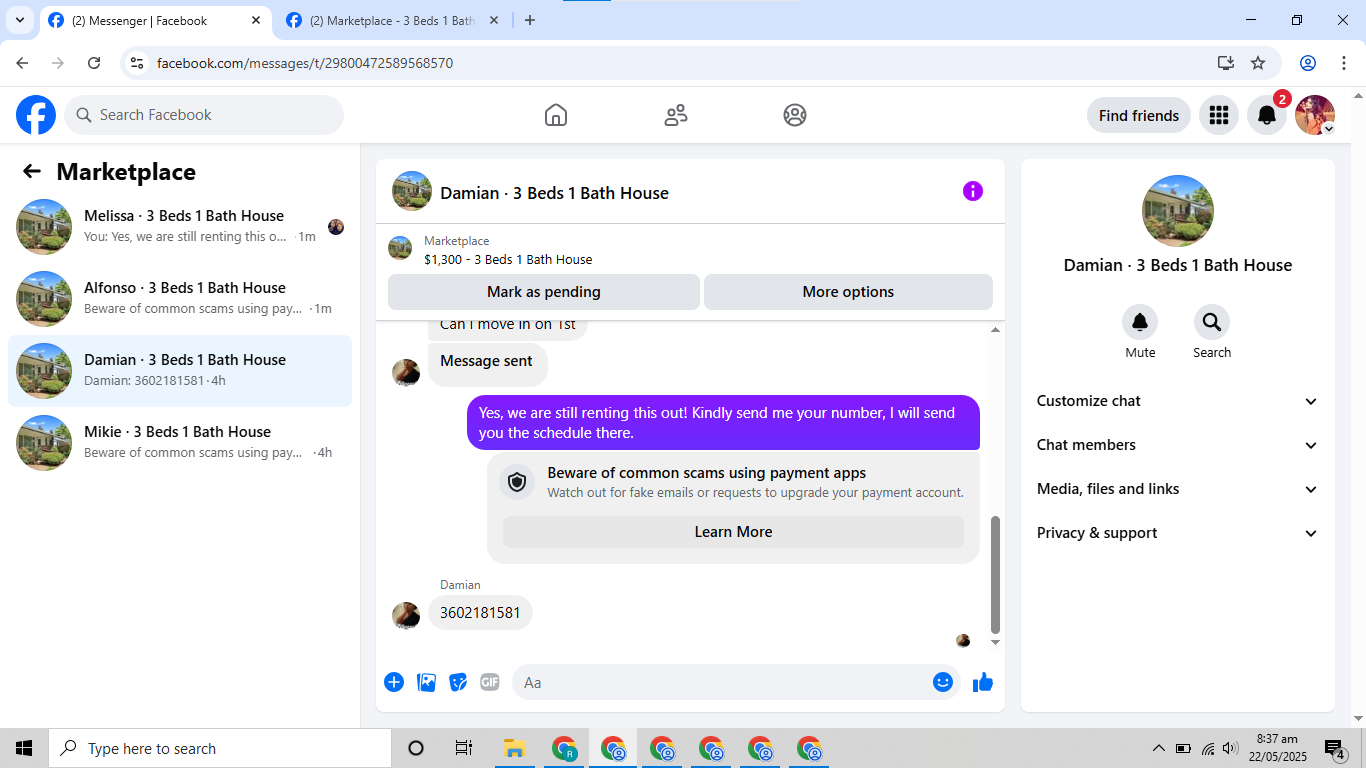Screen dimensions: 1366x768
Task: Open Cortana circle on the taskbar
Action: tap(416, 748)
